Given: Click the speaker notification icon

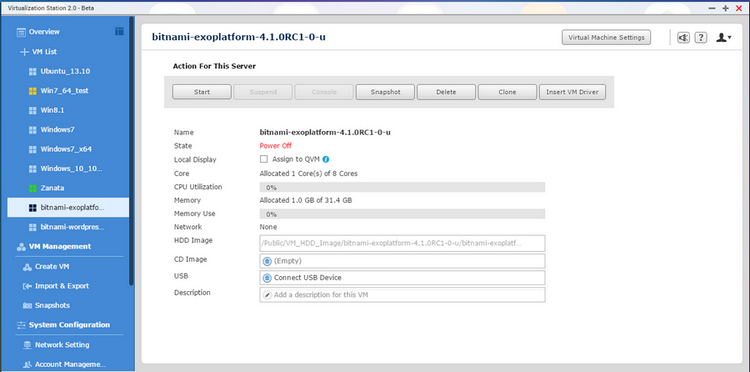Looking at the screenshot, I should click(x=684, y=37).
